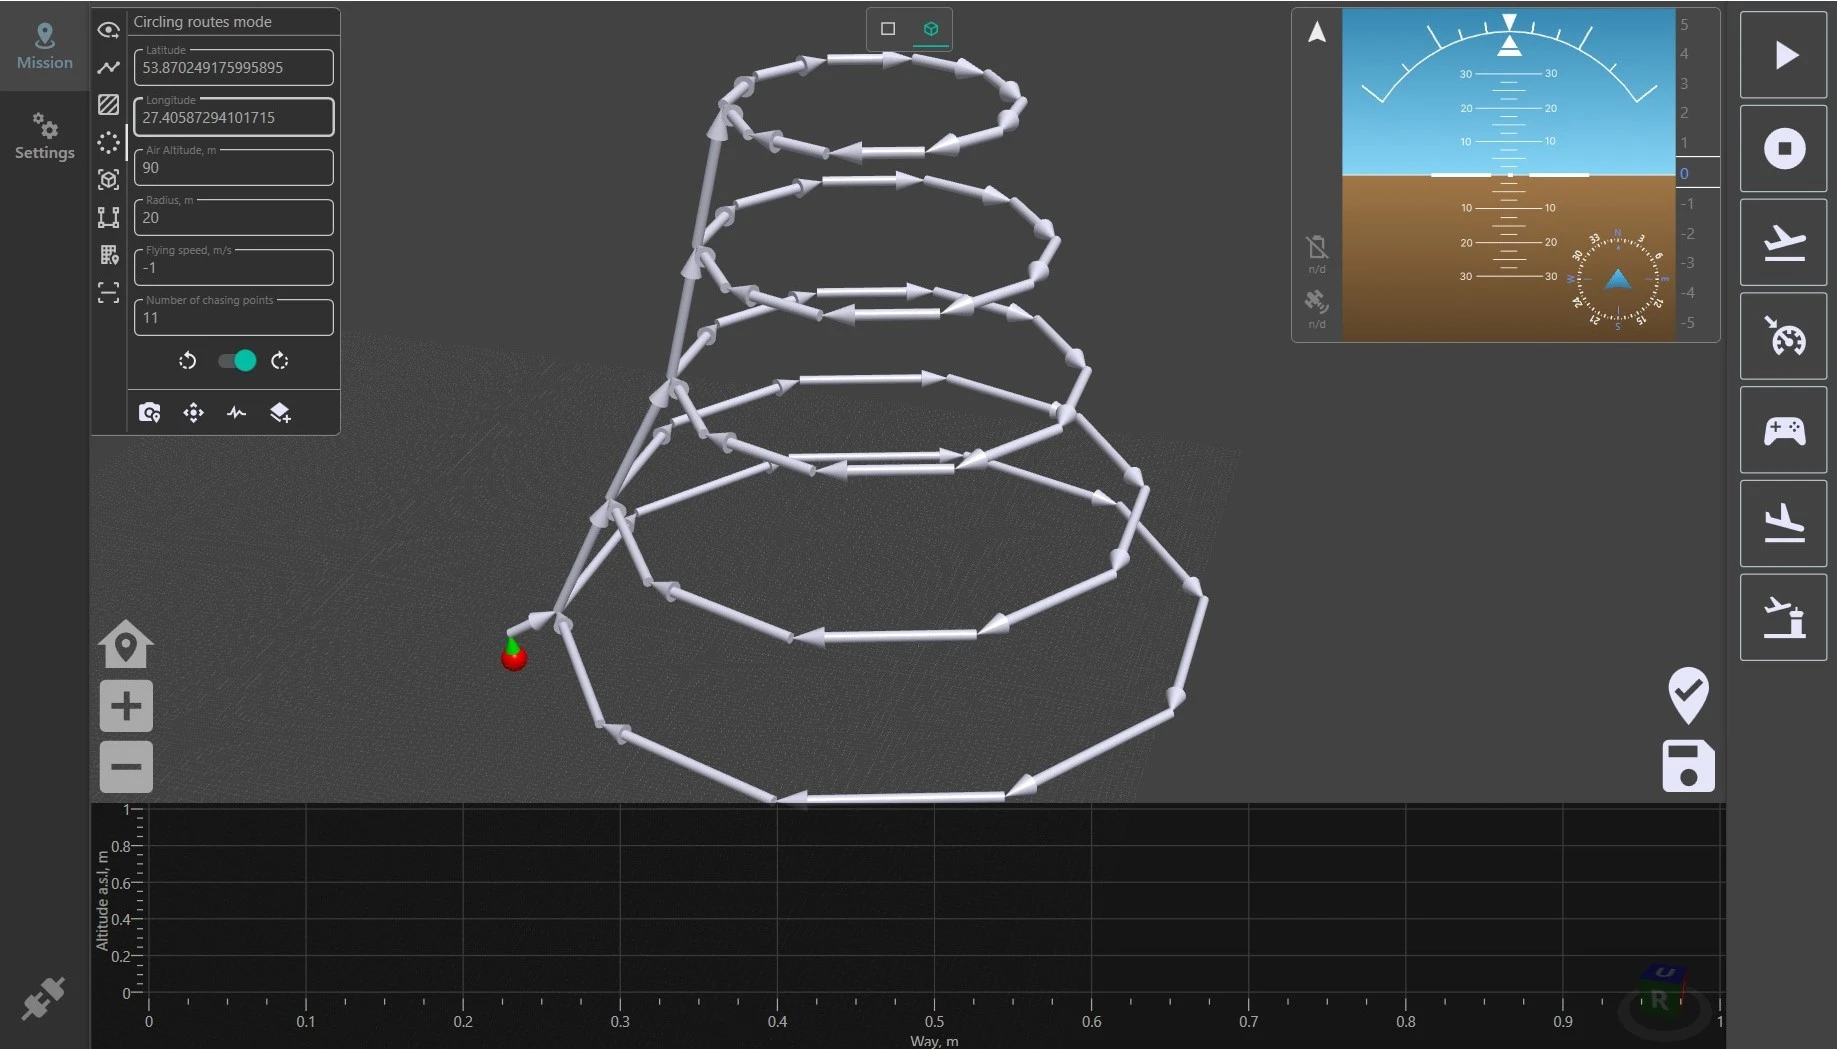Image resolution: width=1837 pixels, height=1049 pixels.
Task: Stop the mission with stop button
Action: pyautogui.click(x=1784, y=149)
